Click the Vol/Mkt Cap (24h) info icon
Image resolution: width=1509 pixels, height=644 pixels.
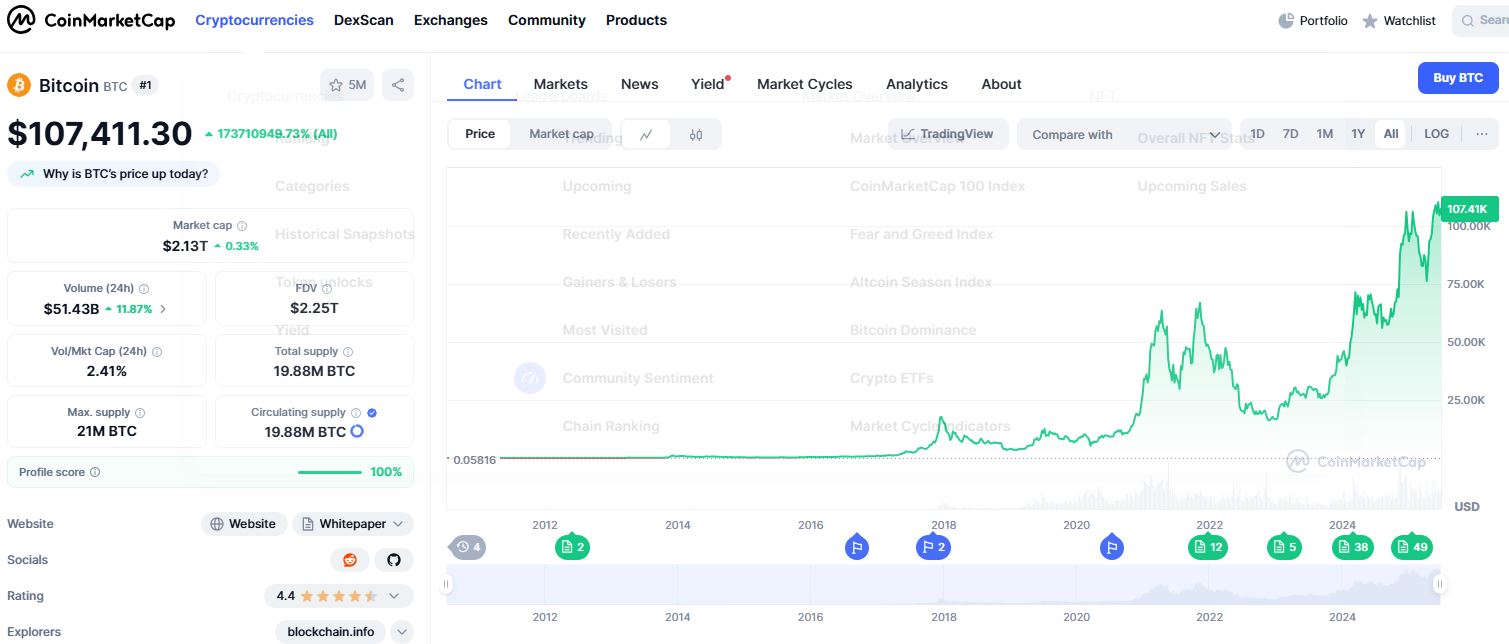157,352
